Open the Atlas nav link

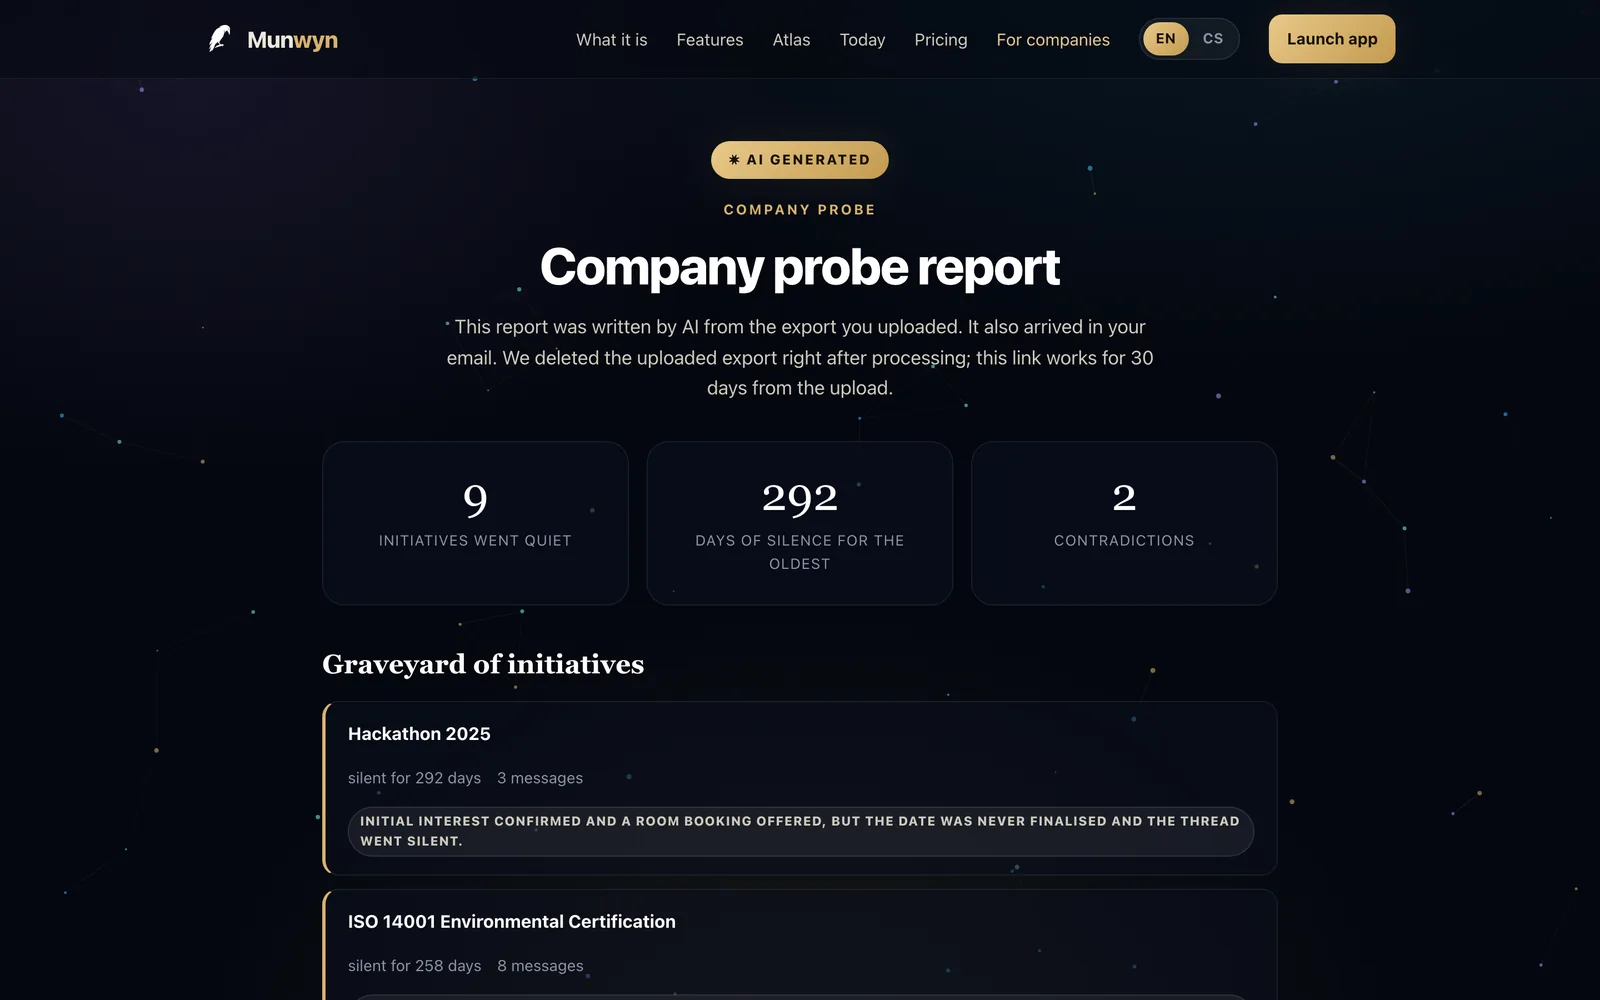coord(791,40)
